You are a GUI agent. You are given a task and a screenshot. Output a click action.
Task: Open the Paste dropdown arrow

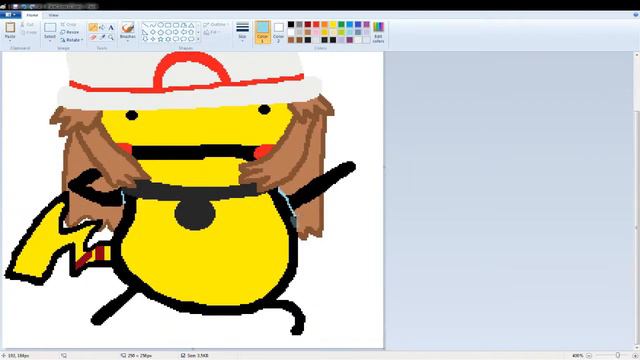[10, 40]
